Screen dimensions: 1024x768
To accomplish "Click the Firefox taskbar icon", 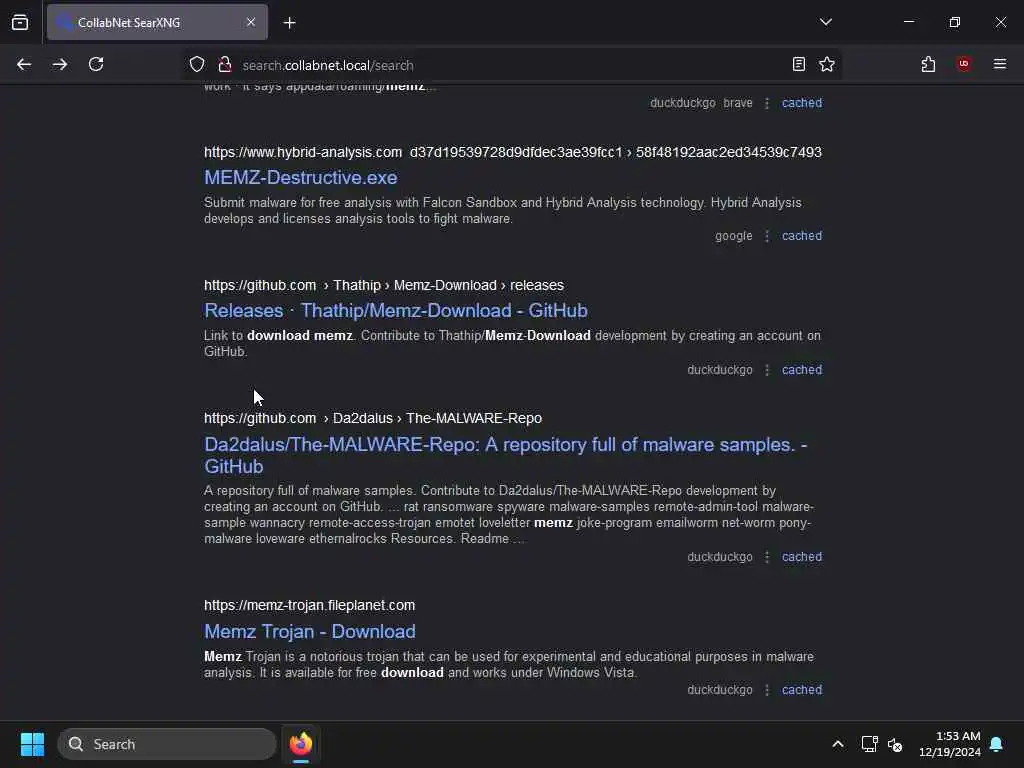I will tap(301, 744).
